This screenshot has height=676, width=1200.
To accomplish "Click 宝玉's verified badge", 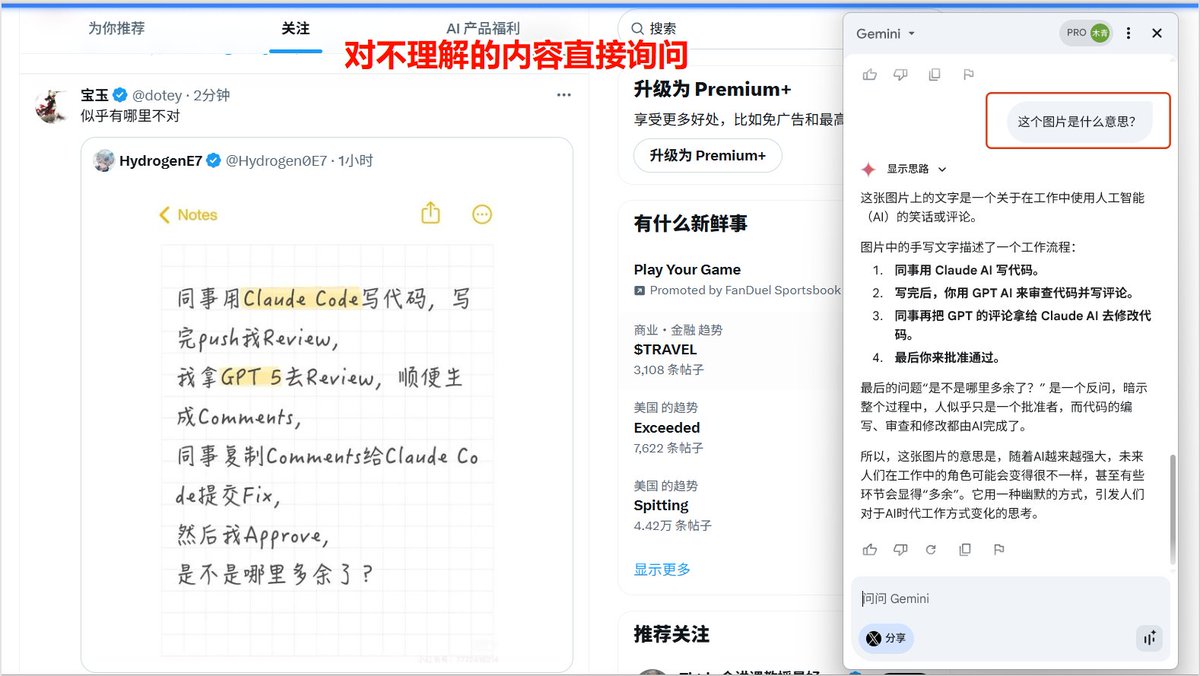I will pyautogui.click(x=120, y=95).
